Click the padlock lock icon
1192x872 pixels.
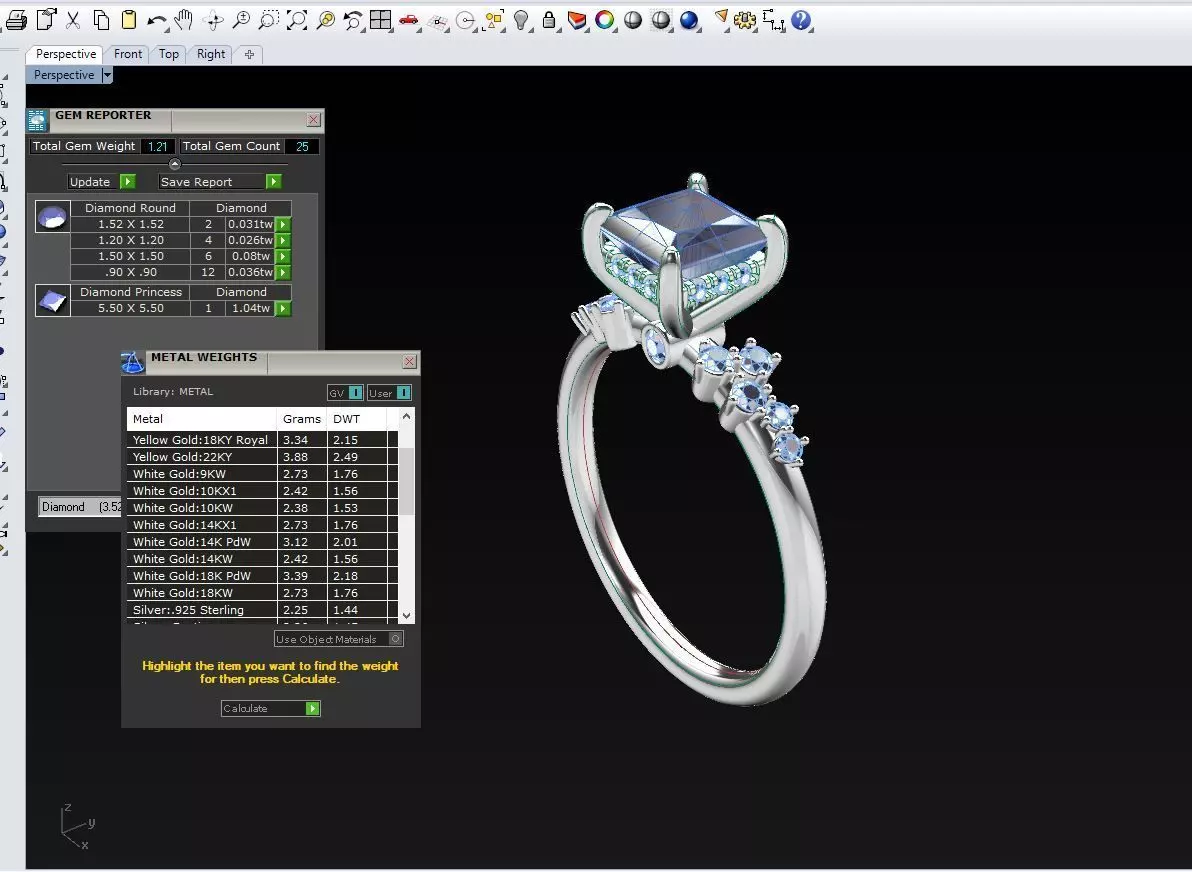pyautogui.click(x=549, y=20)
